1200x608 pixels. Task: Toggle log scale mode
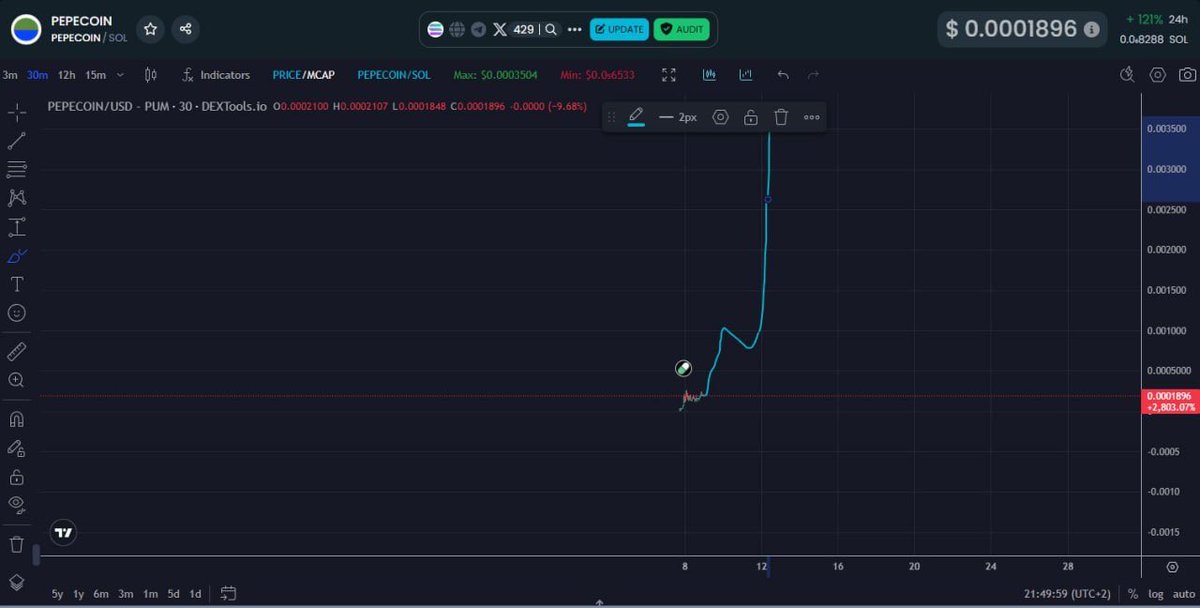coord(1155,594)
